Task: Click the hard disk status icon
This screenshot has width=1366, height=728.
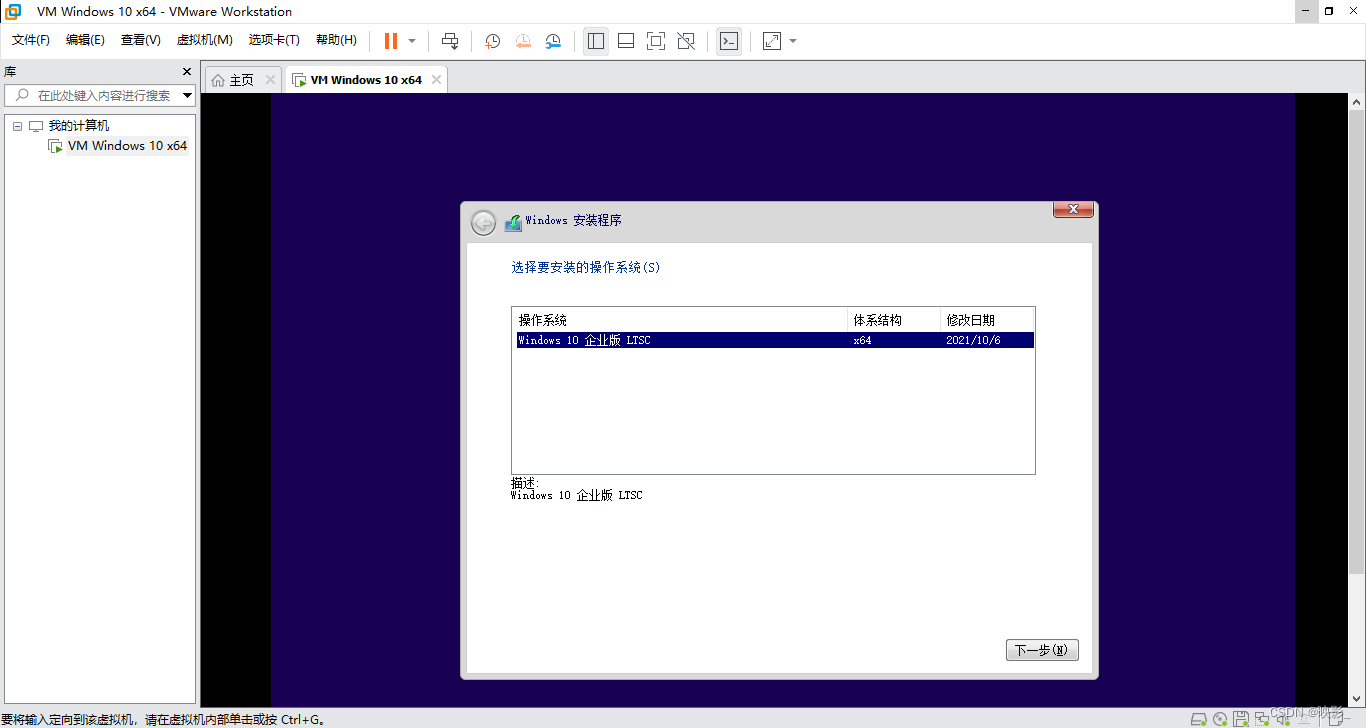Action: click(1199, 718)
